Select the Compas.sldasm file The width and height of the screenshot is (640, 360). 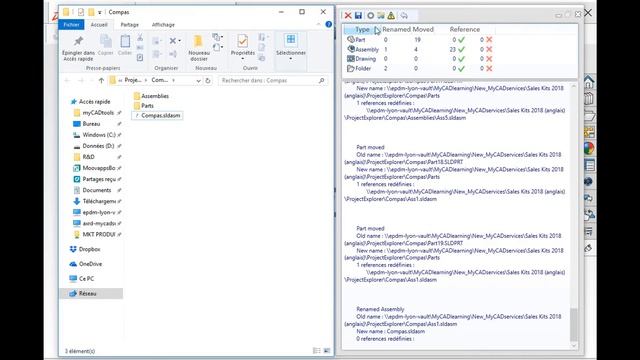click(x=157, y=116)
